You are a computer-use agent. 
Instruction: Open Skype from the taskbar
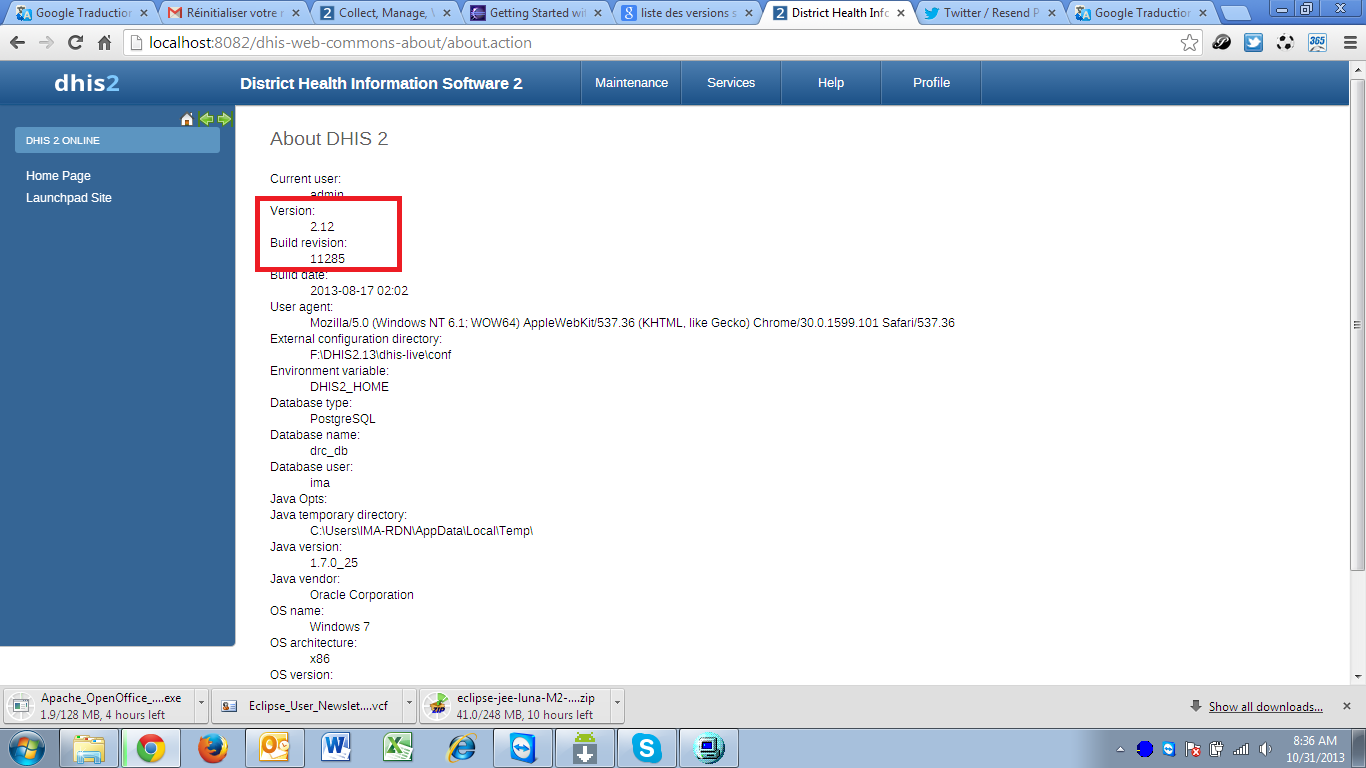click(x=647, y=748)
